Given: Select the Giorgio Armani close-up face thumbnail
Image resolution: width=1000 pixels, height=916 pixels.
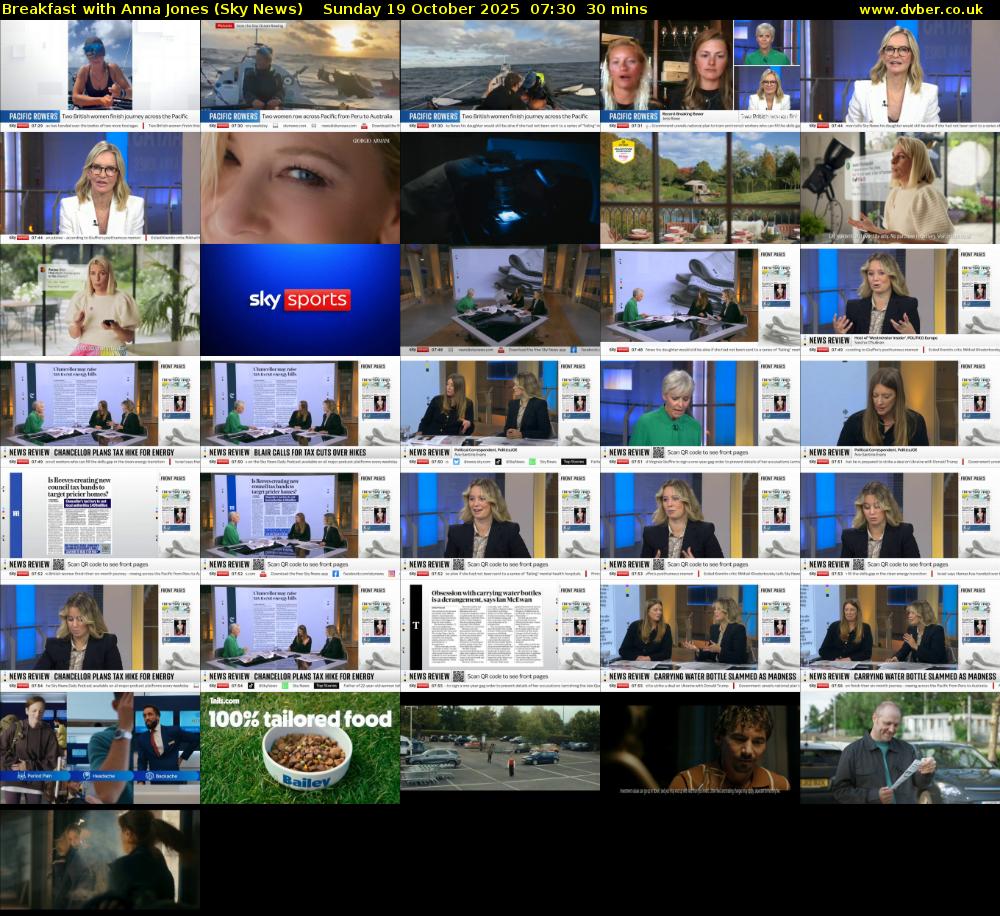Looking at the screenshot, I should pos(299,188).
